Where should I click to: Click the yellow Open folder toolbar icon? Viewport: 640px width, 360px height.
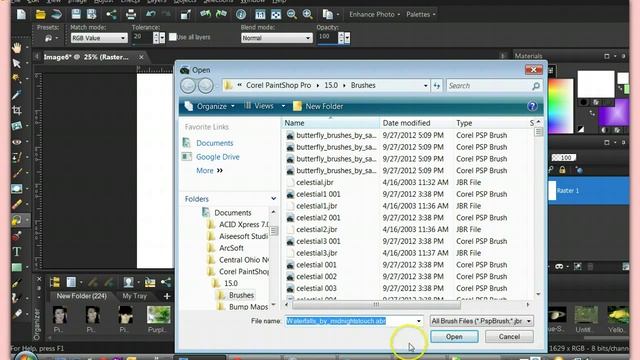click(x=40, y=14)
